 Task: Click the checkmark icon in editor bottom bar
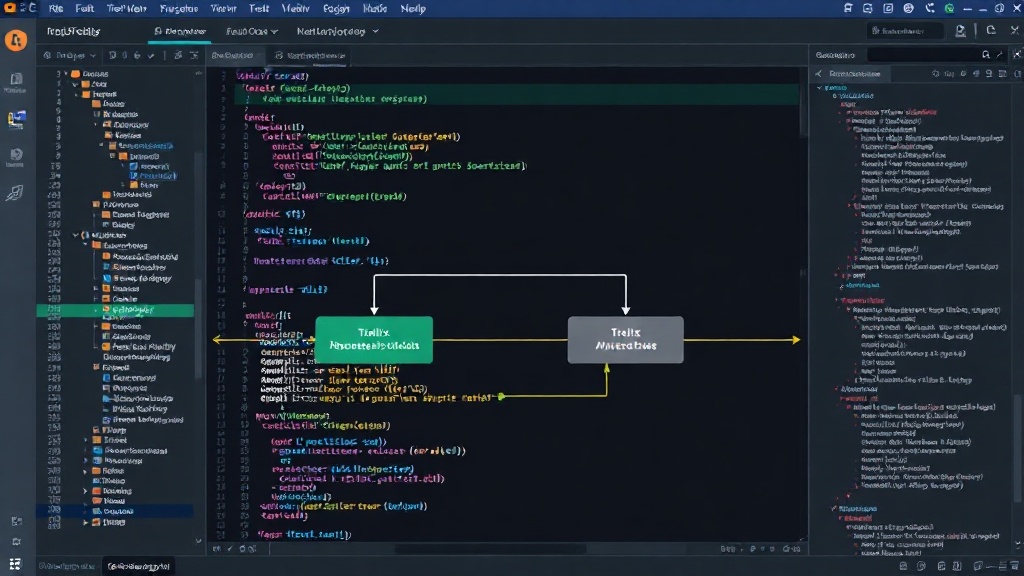click(230, 549)
